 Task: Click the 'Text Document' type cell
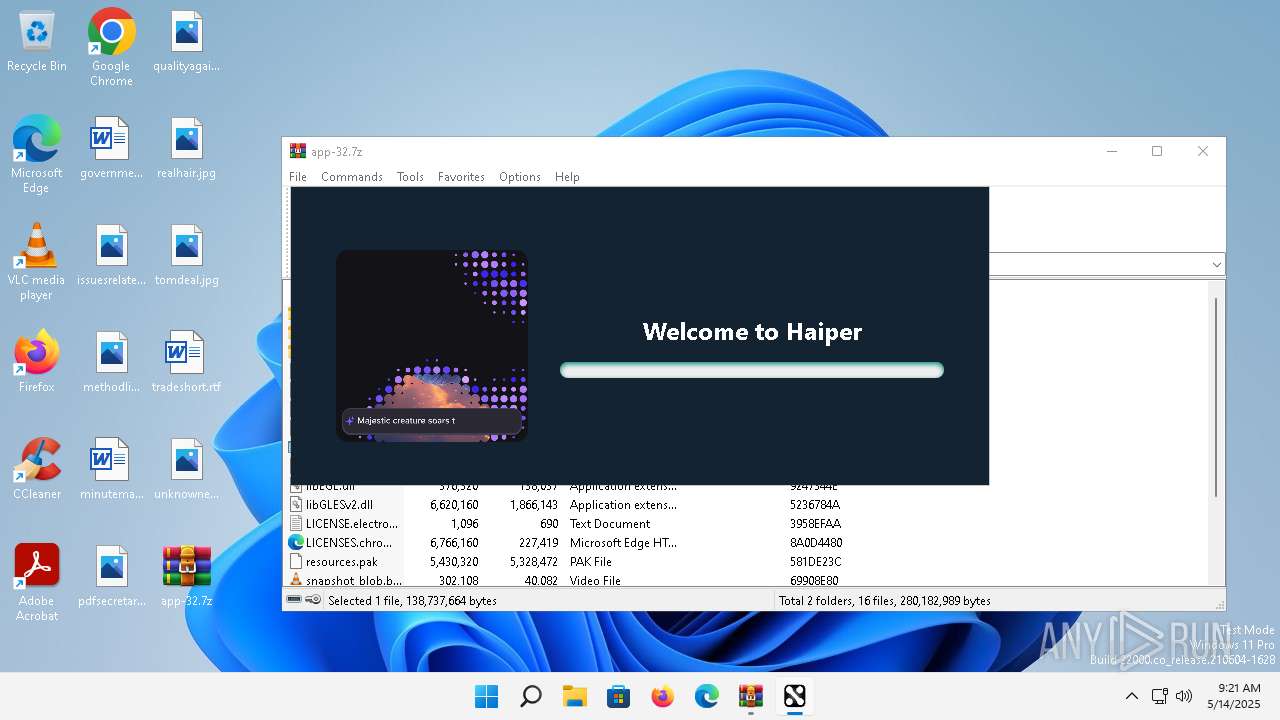click(x=610, y=524)
